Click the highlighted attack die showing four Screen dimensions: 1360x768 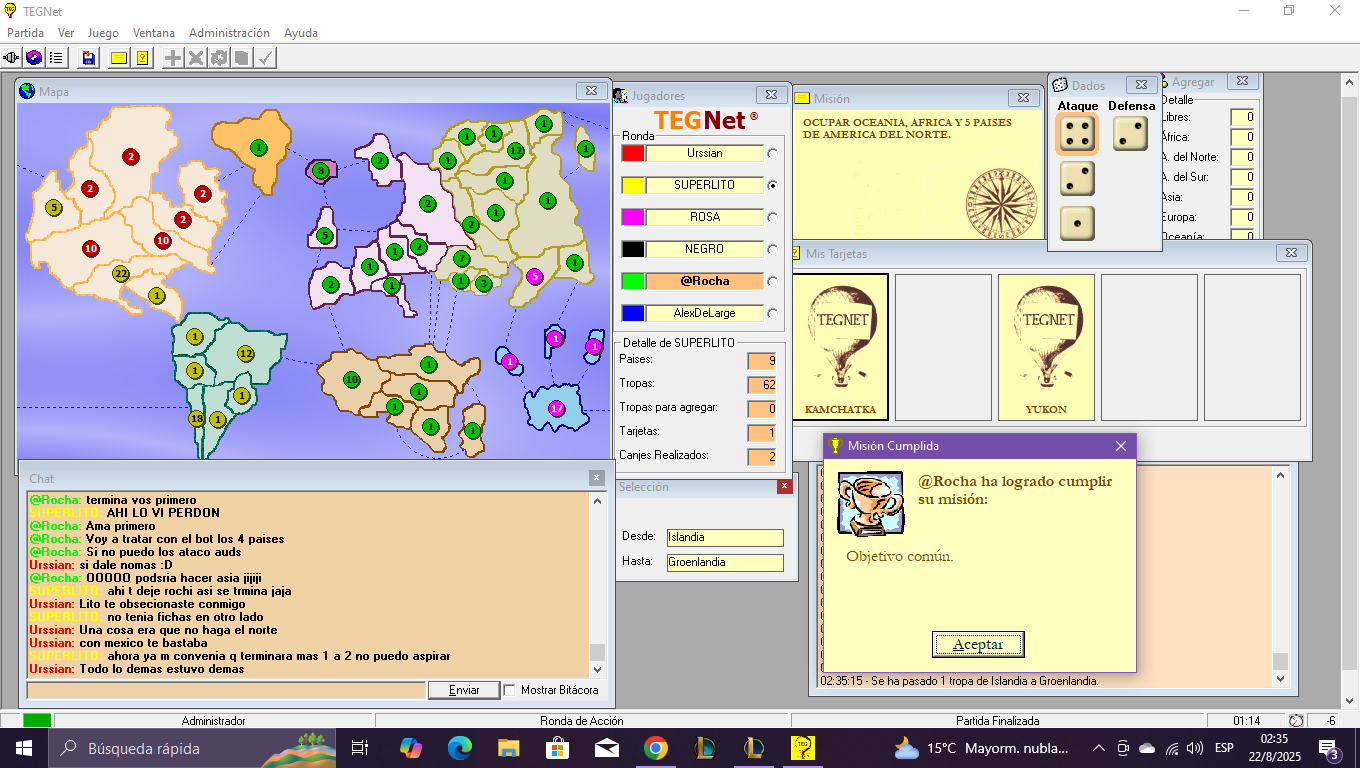(x=1077, y=134)
